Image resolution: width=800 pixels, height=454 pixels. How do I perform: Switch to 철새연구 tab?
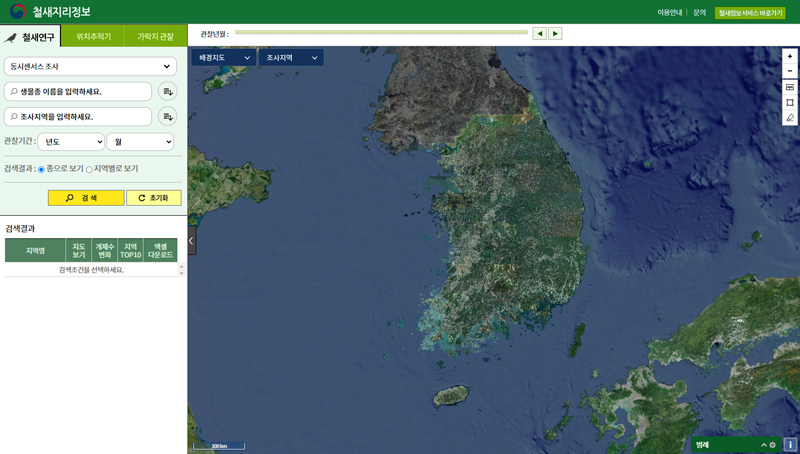point(30,37)
